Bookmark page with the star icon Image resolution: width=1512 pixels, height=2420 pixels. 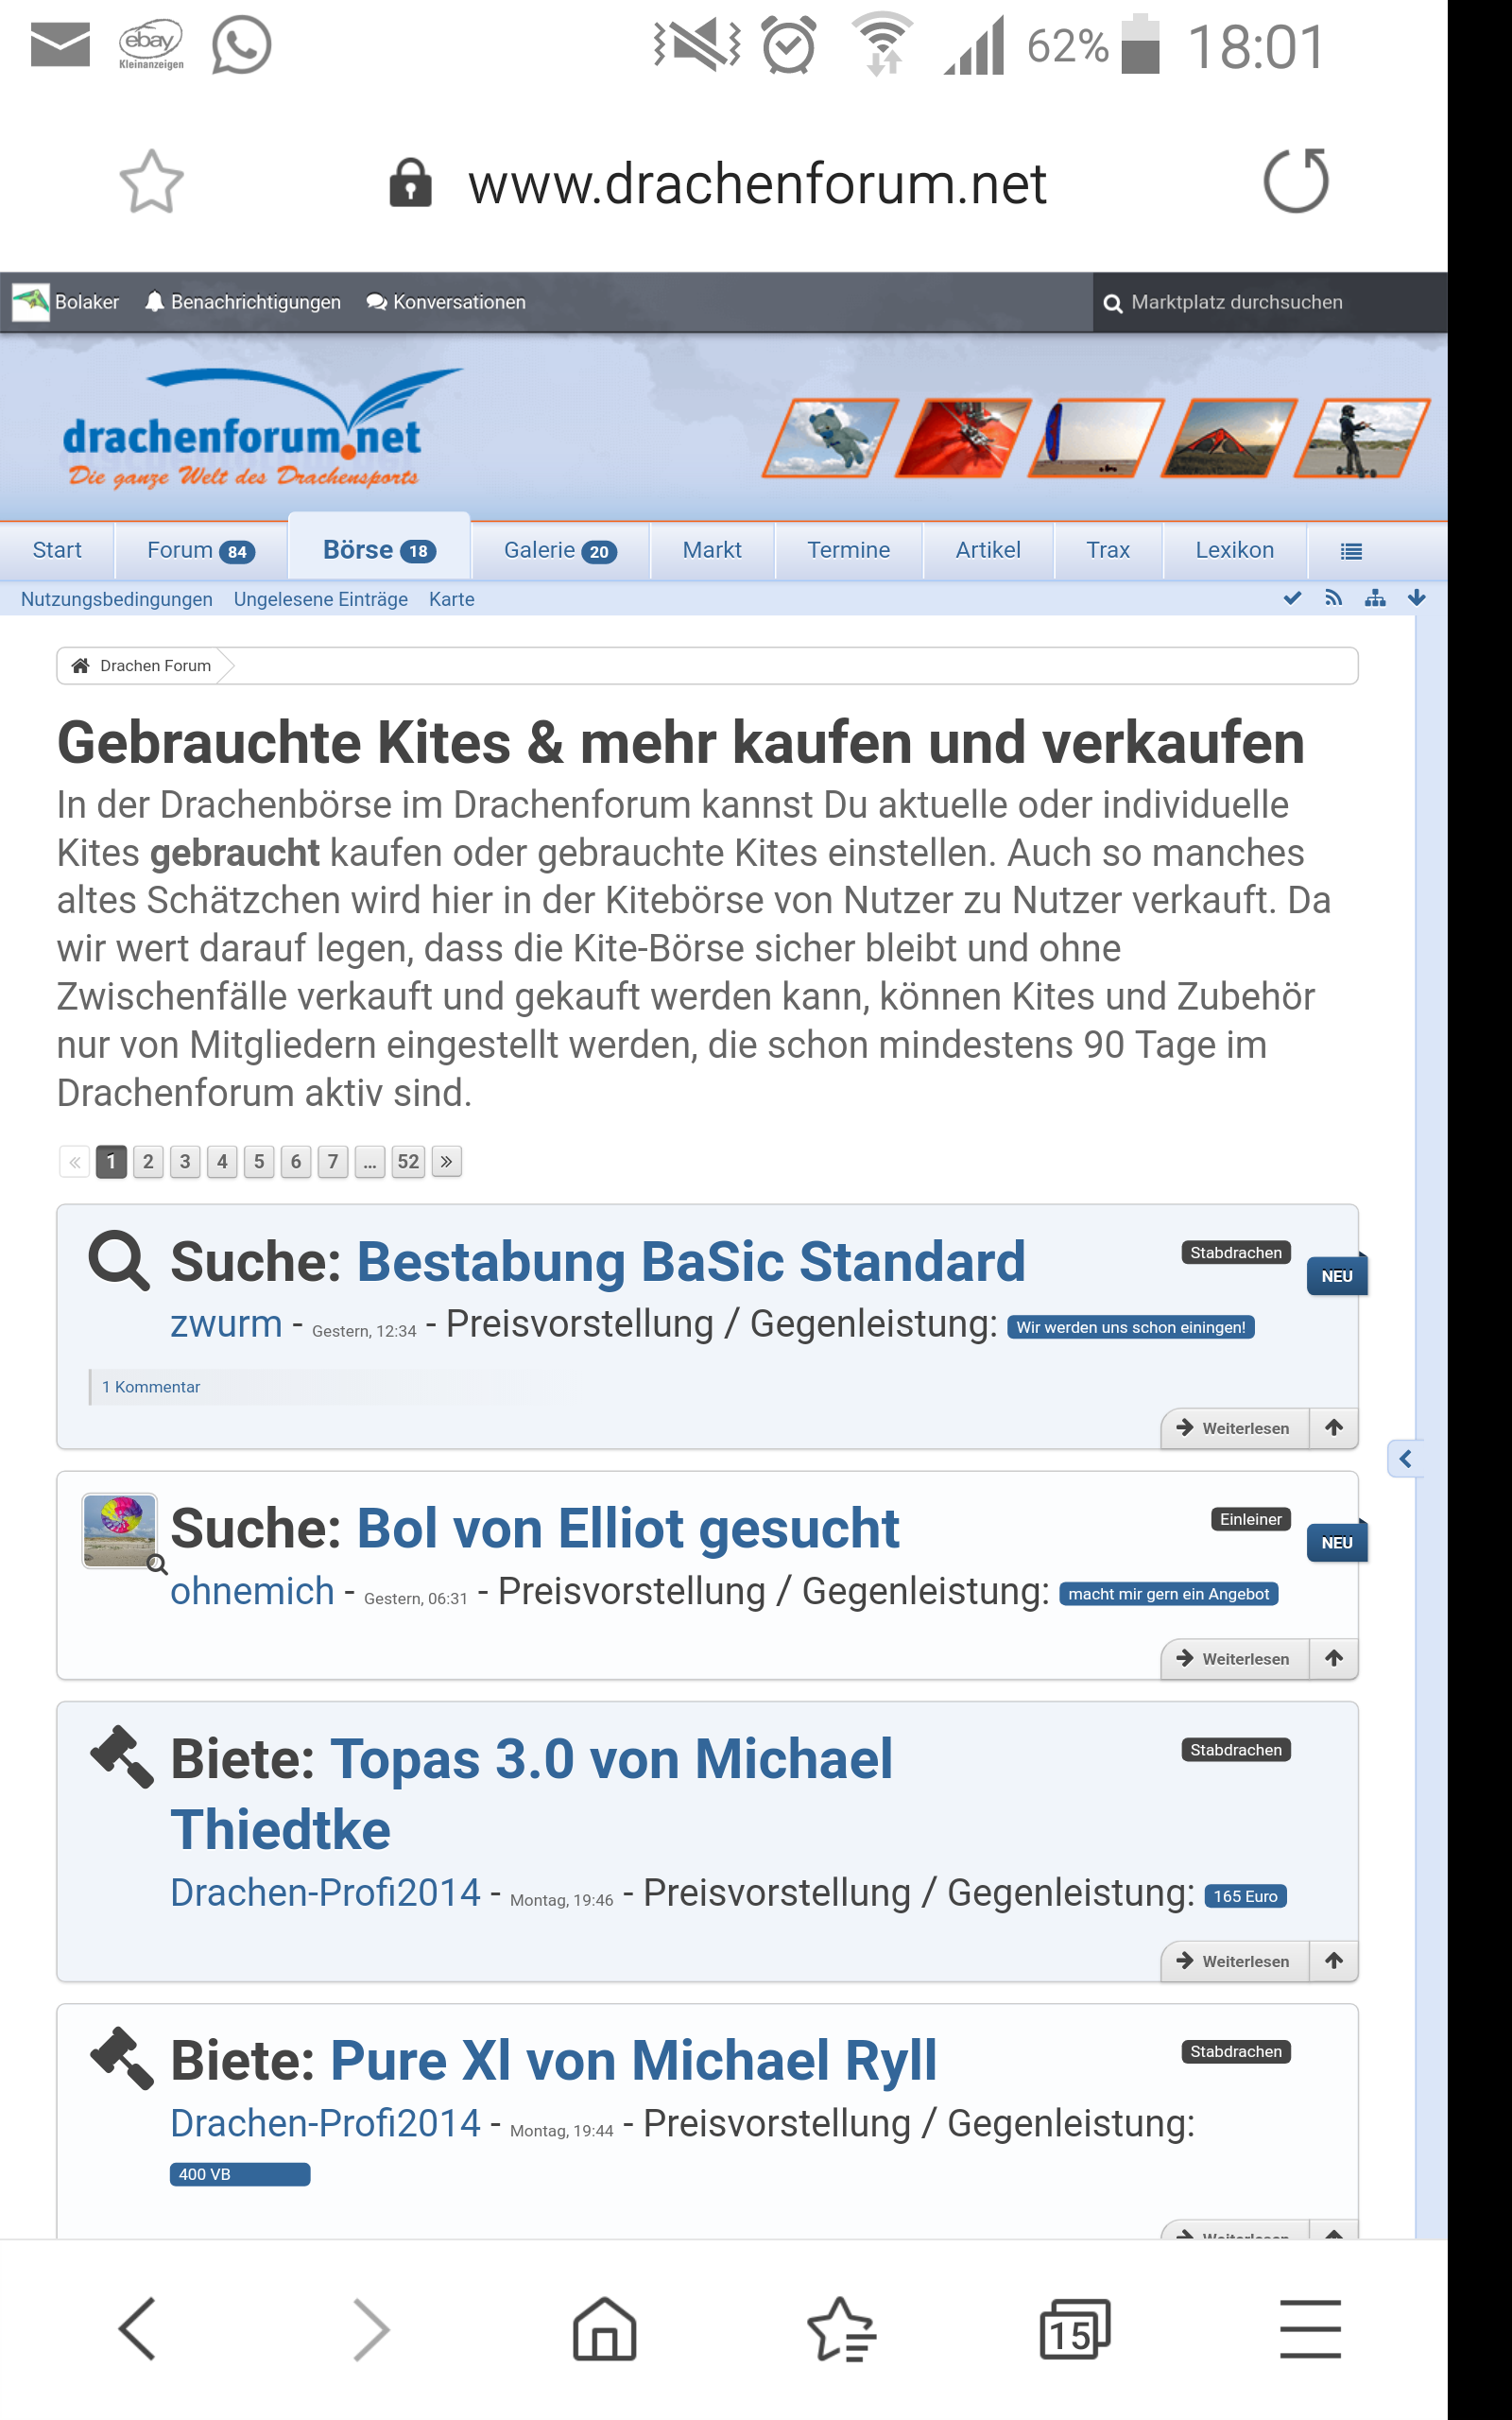tap(151, 183)
